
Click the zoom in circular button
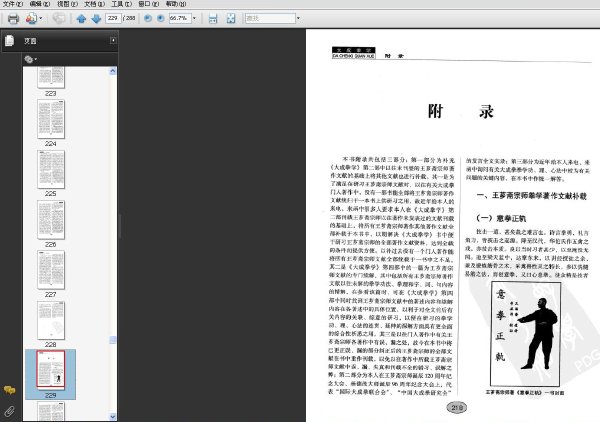coord(161,18)
